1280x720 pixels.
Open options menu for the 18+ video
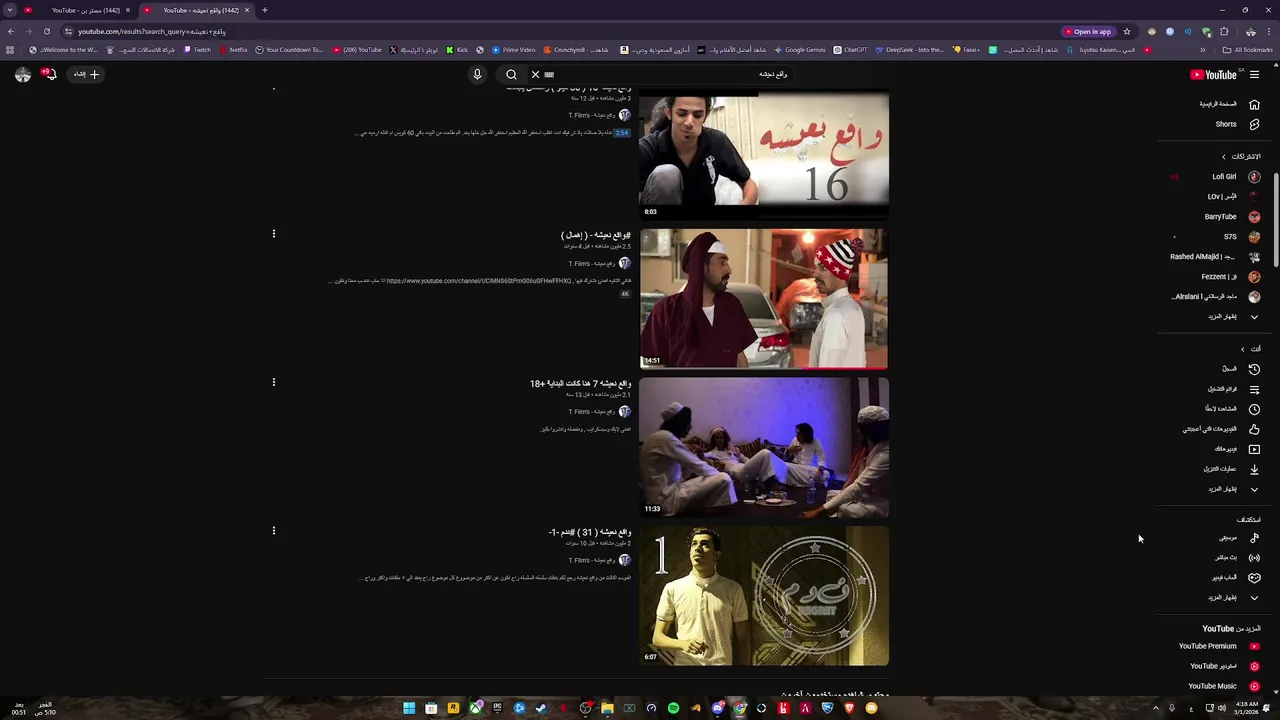coord(273,382)
